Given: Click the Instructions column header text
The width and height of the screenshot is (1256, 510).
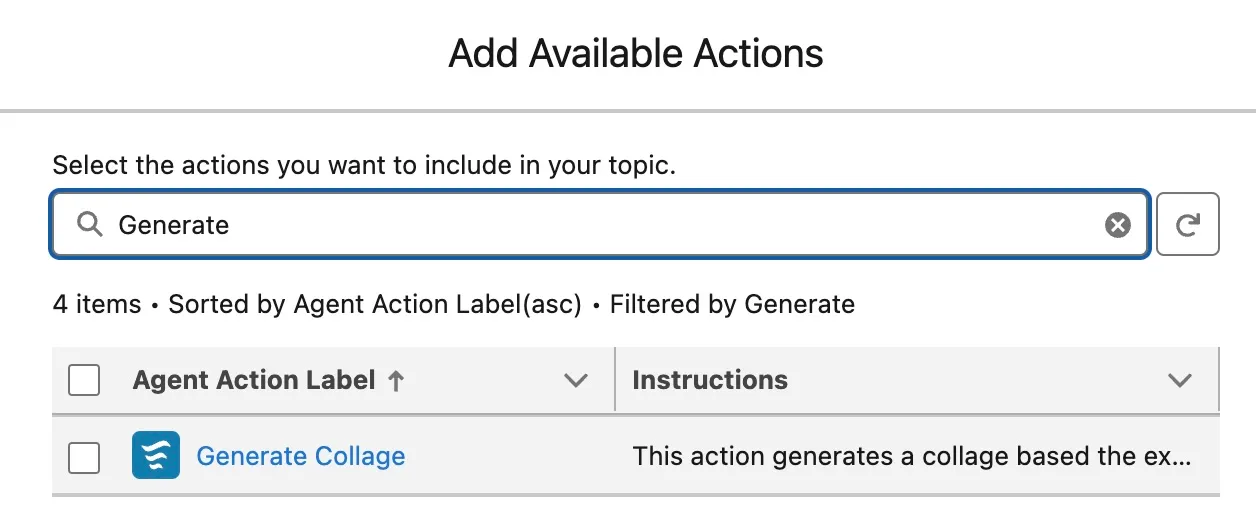Looking at the screenshot, I should [x=710, y=380].
